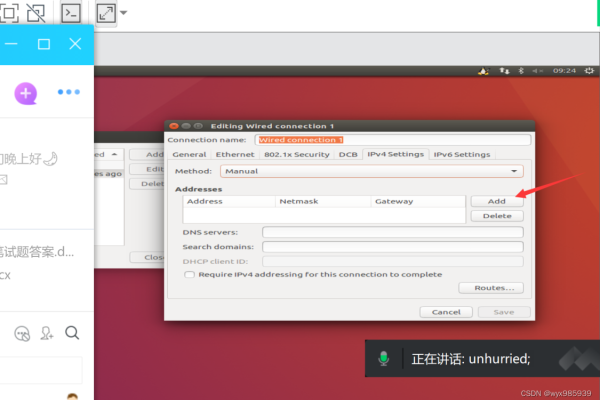The height and width of the screenshot is (400, 600).
Task: Click the Routes… button
Action: (x=490, y=288)
